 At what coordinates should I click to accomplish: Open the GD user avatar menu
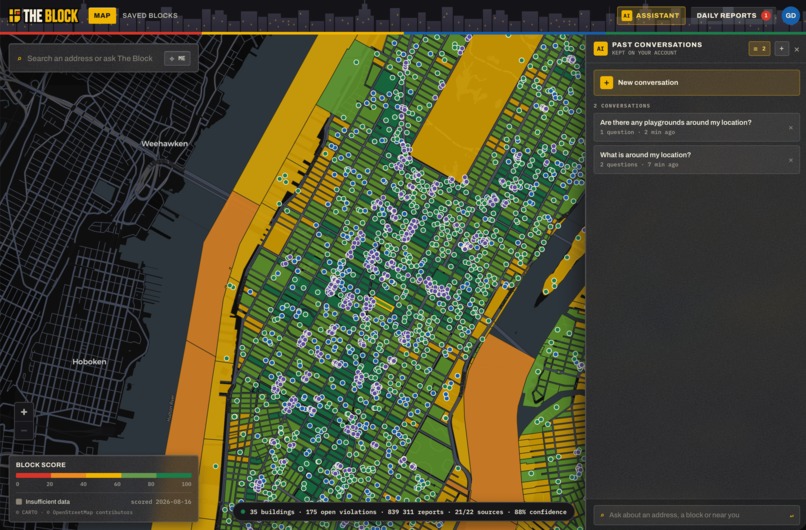791,15
